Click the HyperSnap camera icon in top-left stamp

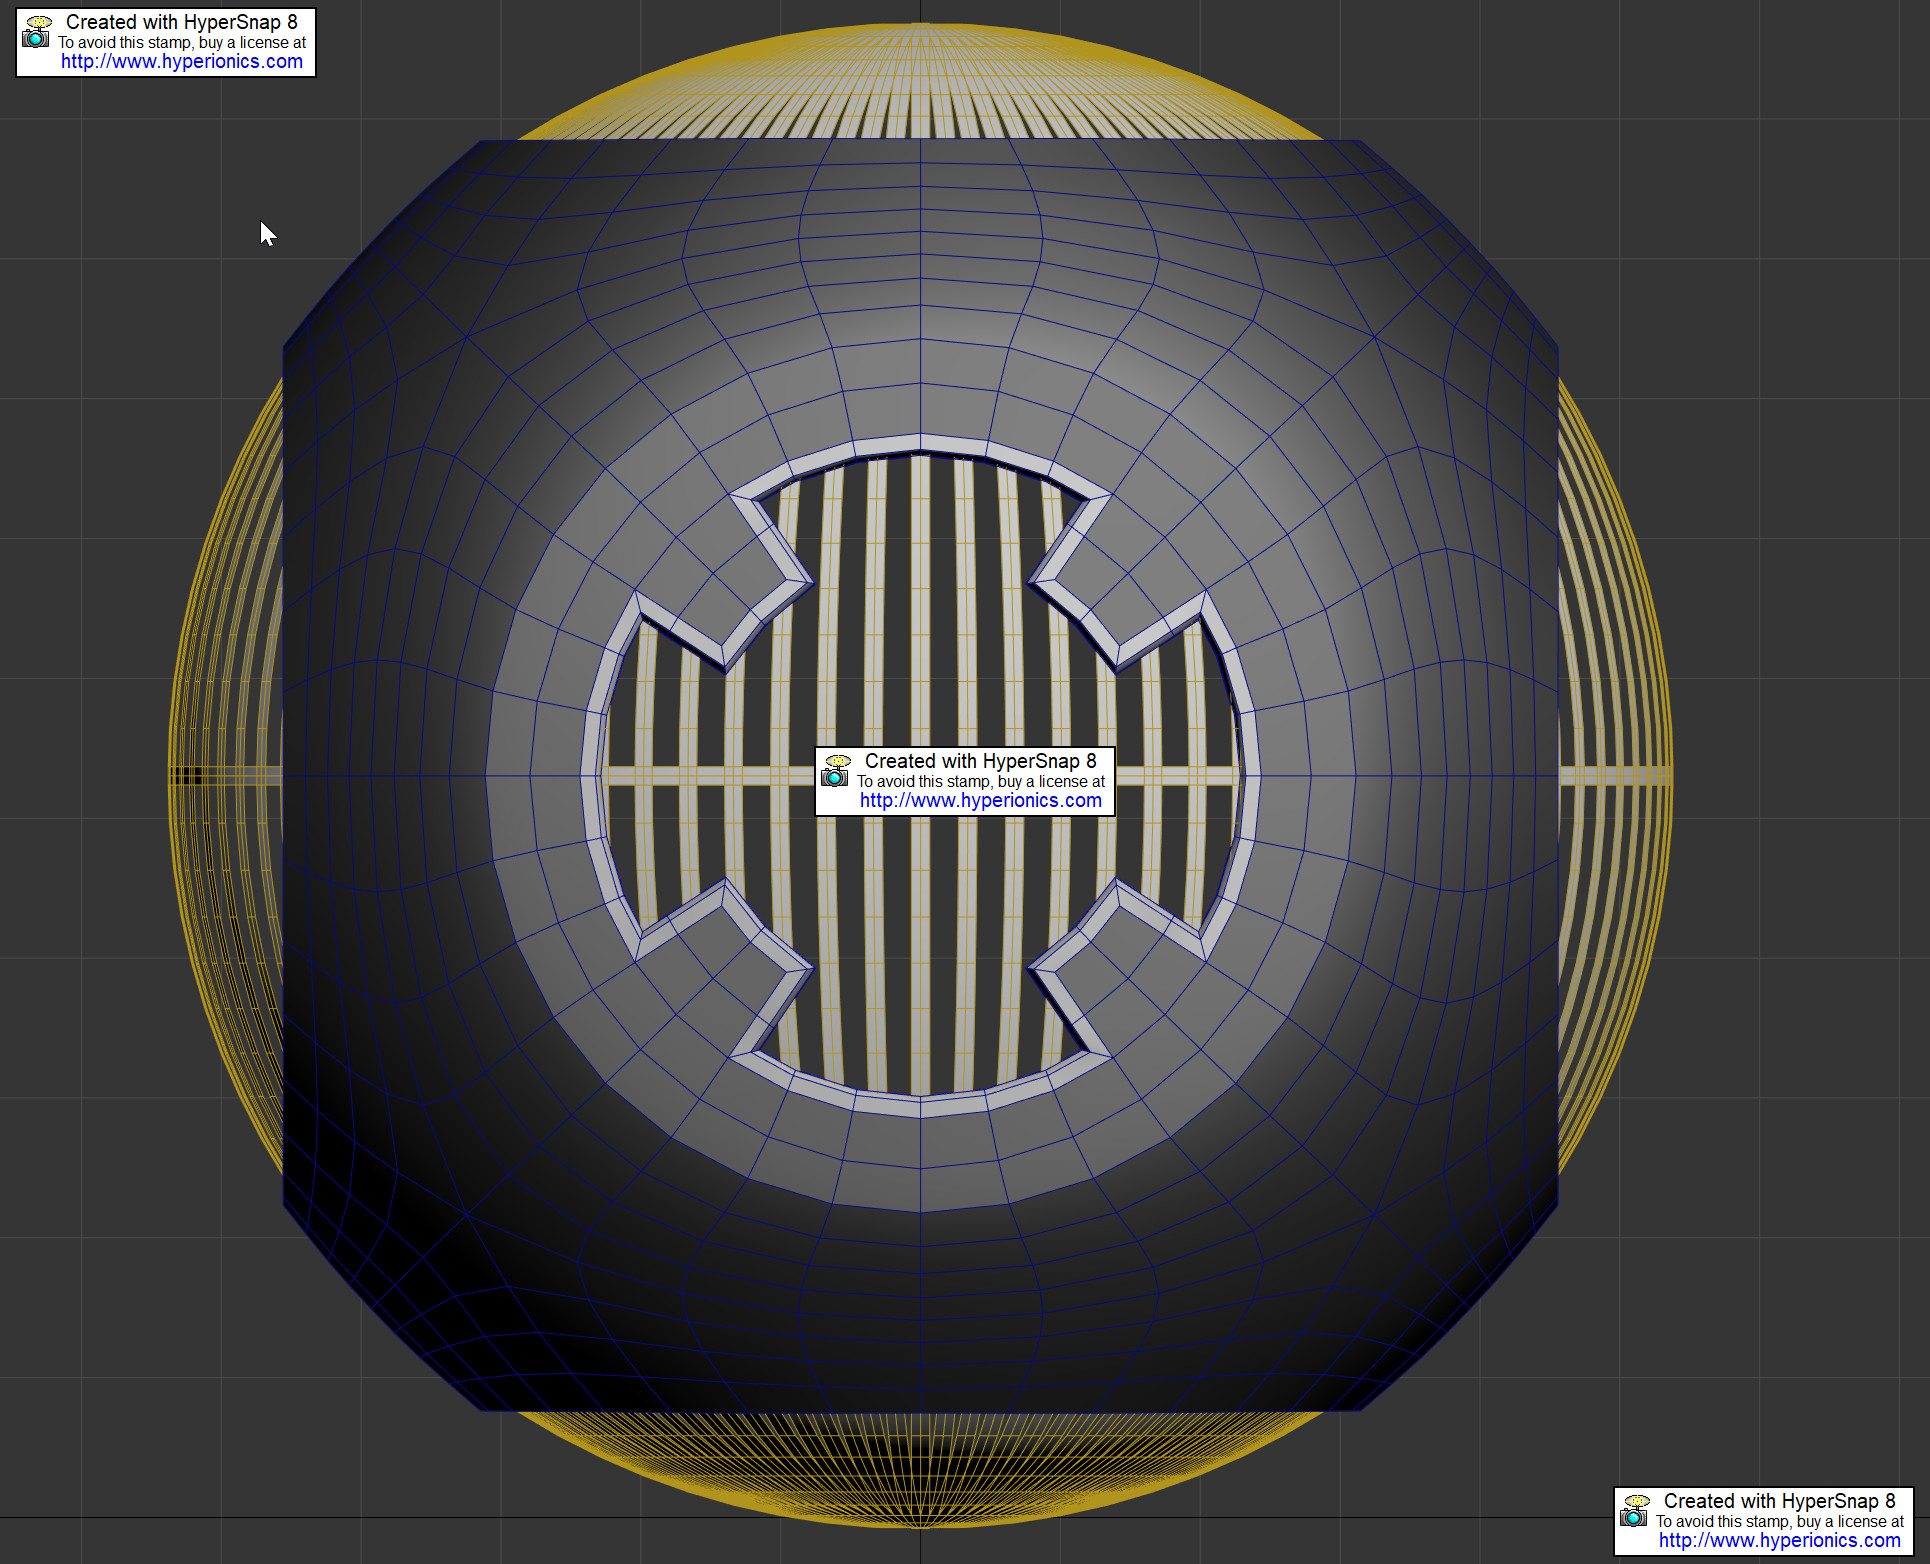37,38
